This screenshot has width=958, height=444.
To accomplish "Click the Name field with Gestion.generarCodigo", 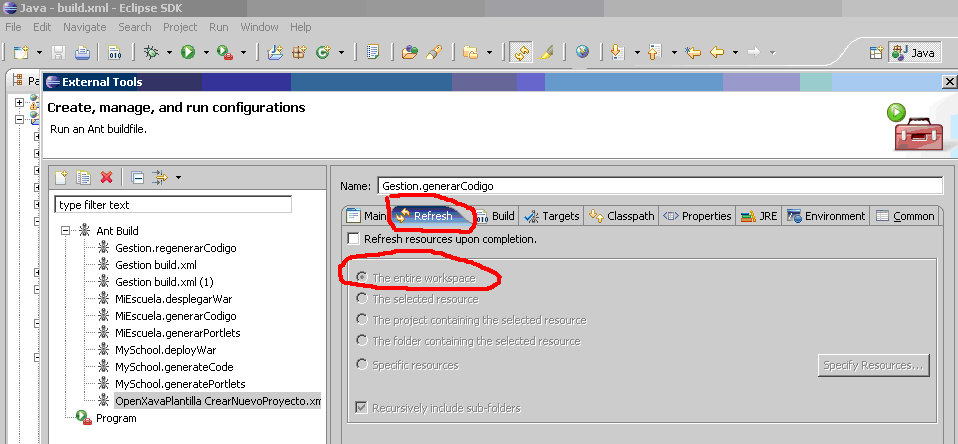I will [x=660, y=186].
